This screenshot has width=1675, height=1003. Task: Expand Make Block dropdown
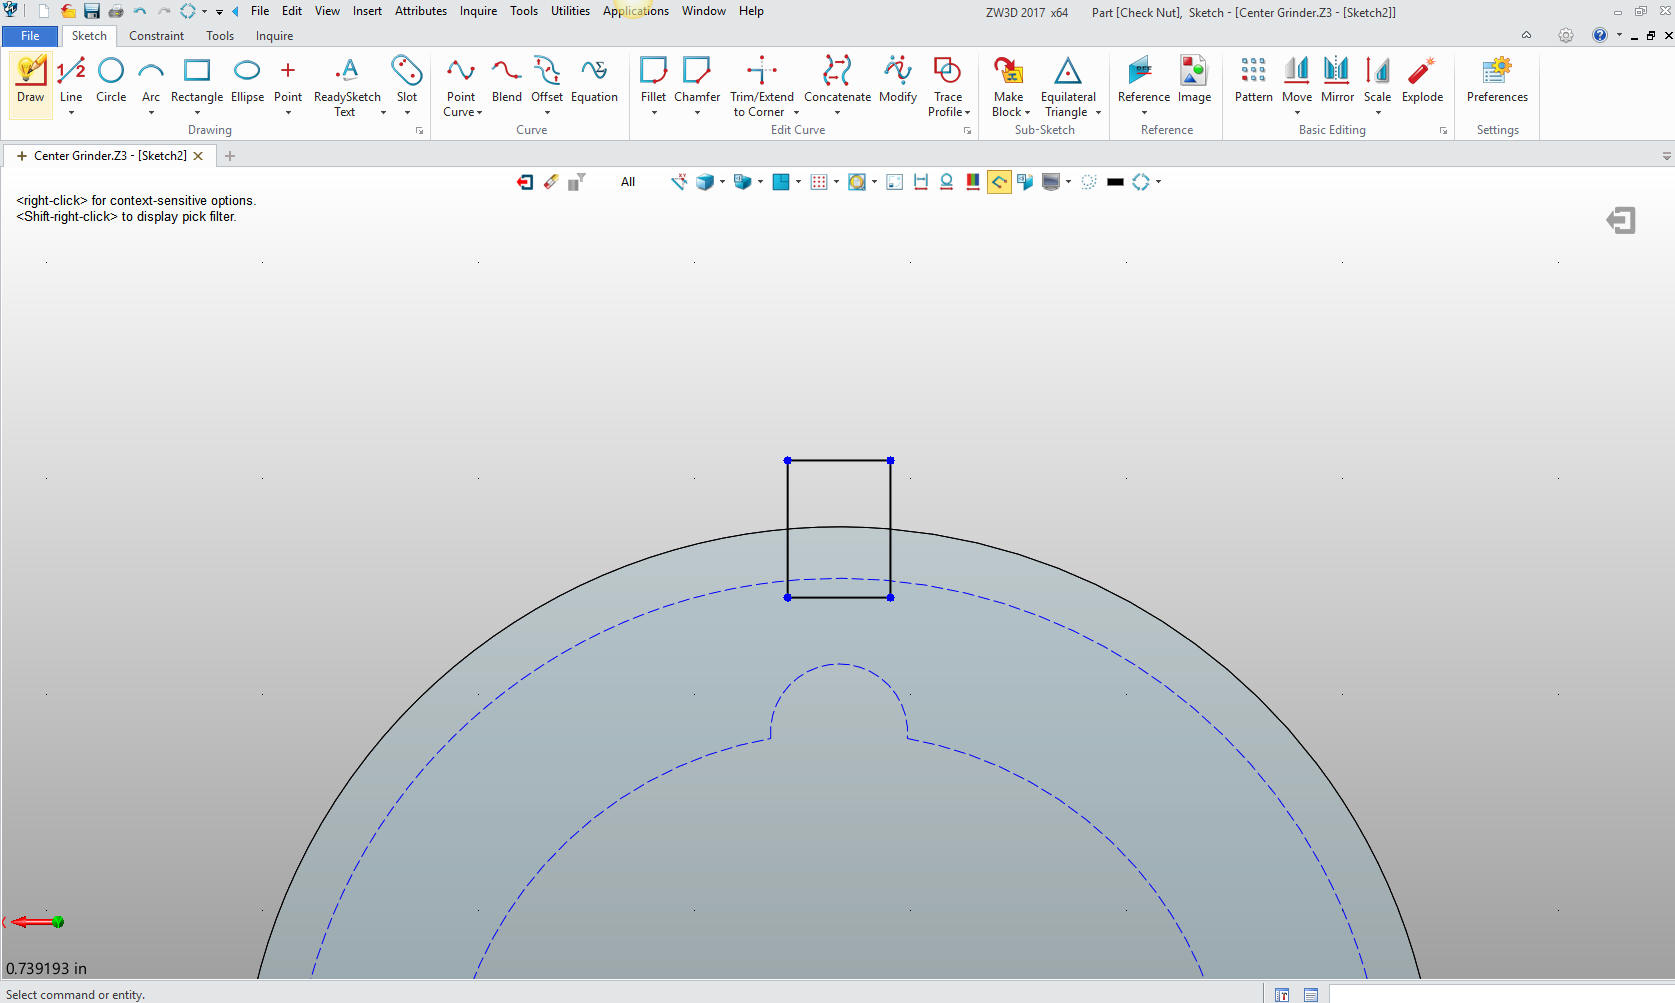click(x=1027, y=113)
